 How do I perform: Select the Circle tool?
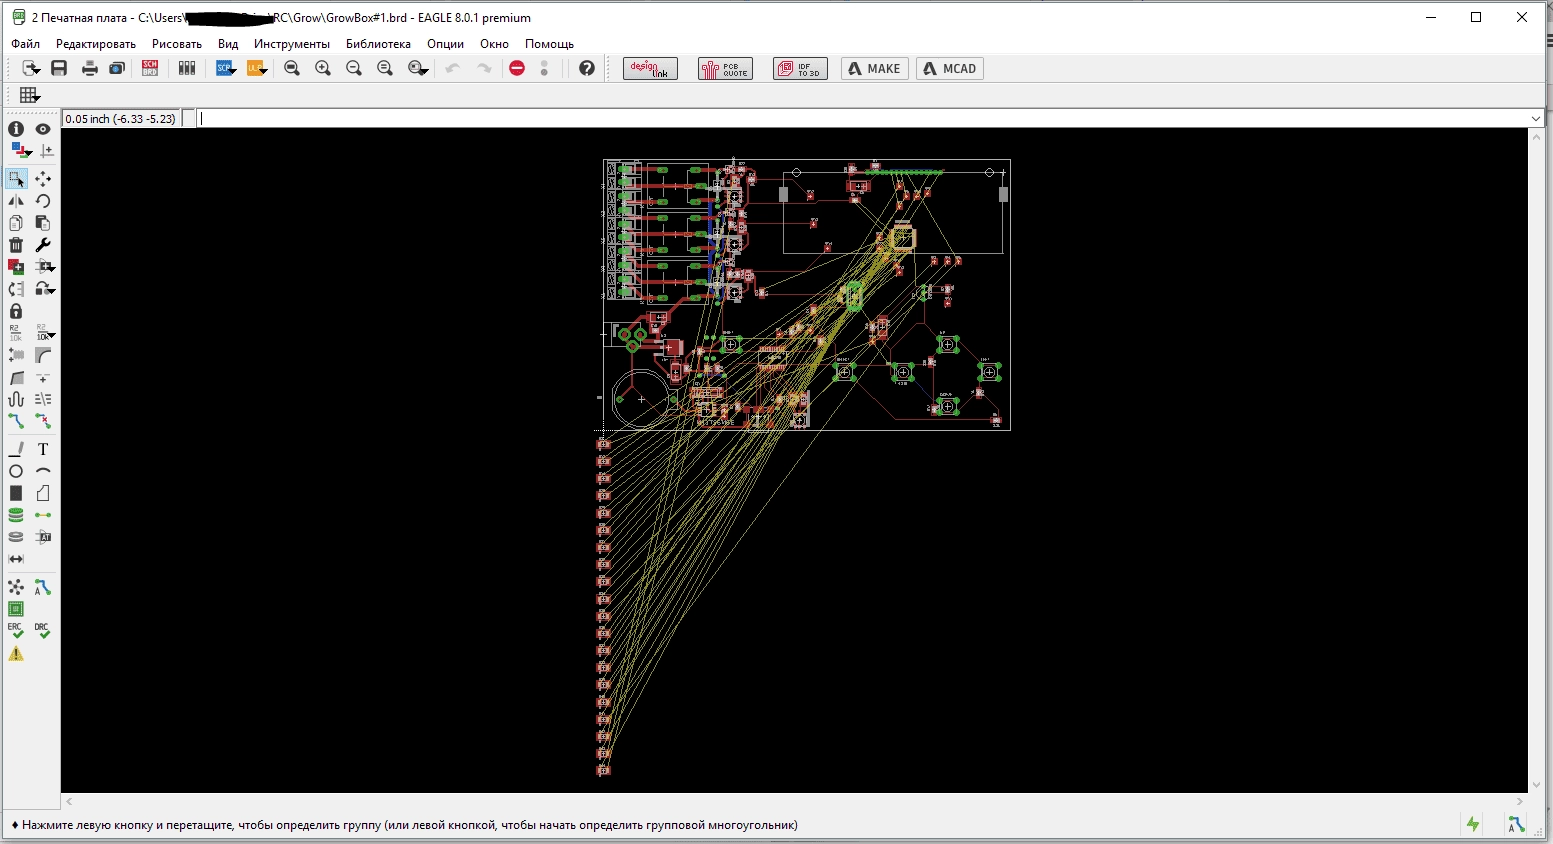16,471
